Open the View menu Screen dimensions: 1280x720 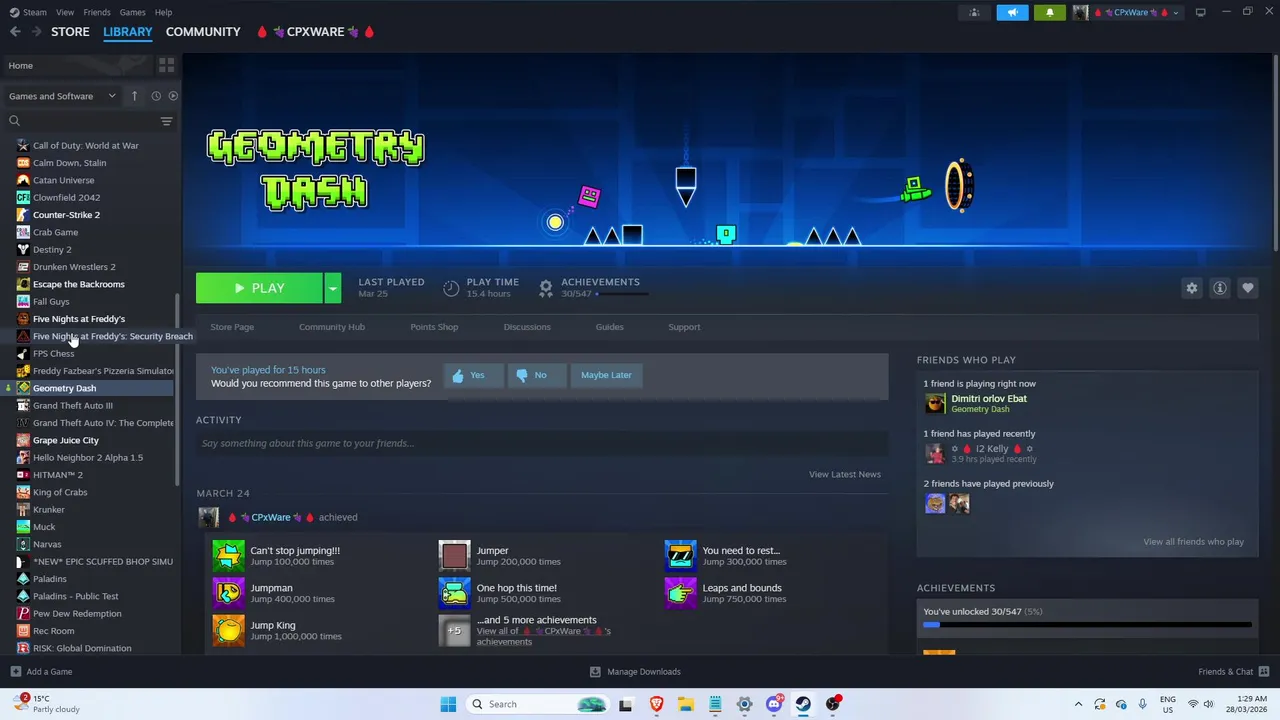[65, 12]
